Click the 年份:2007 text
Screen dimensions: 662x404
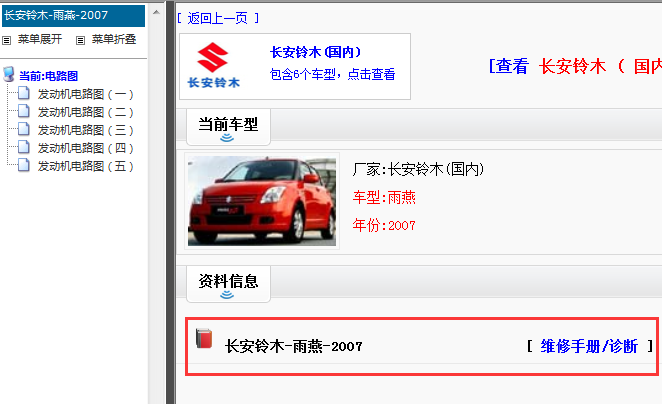pos(384,225)
